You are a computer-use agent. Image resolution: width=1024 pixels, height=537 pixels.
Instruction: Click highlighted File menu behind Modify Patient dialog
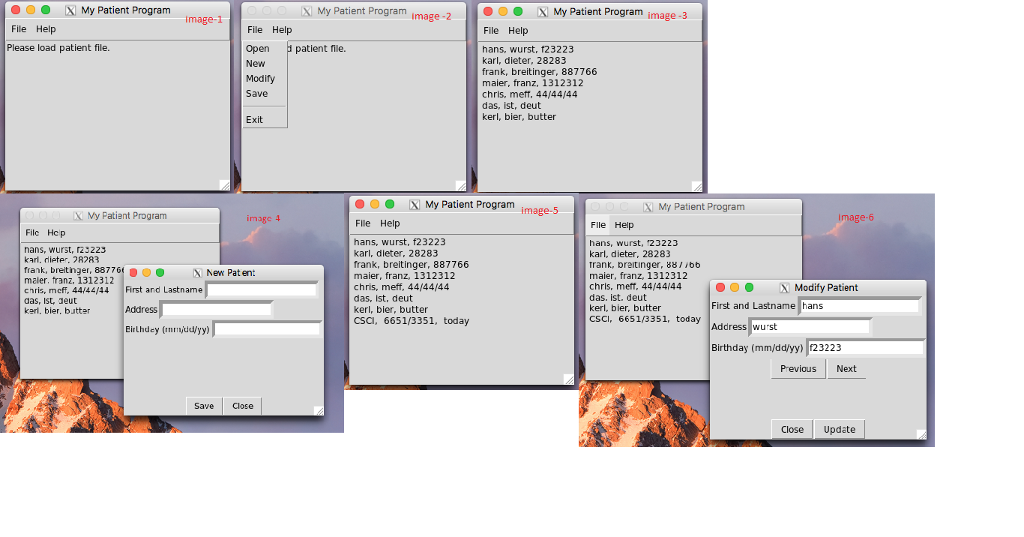598,225
